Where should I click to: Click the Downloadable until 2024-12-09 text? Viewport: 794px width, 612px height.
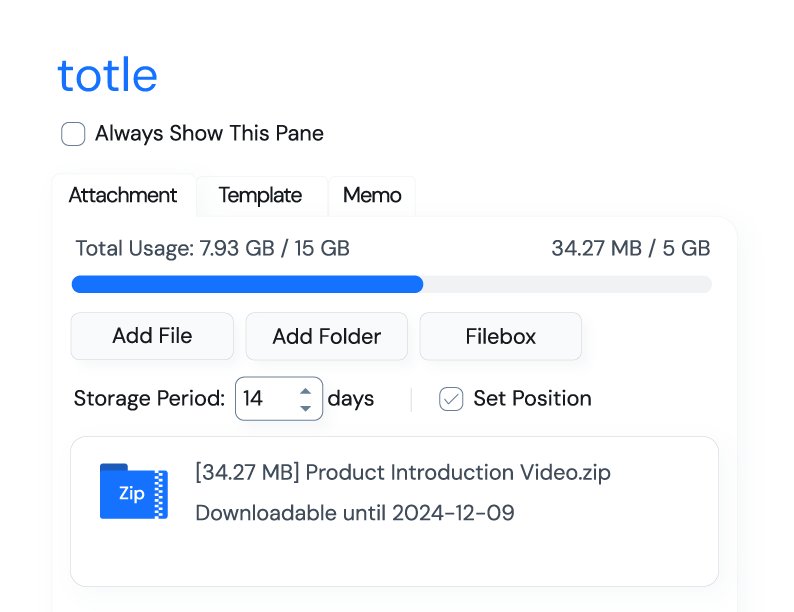click(354, 514)
